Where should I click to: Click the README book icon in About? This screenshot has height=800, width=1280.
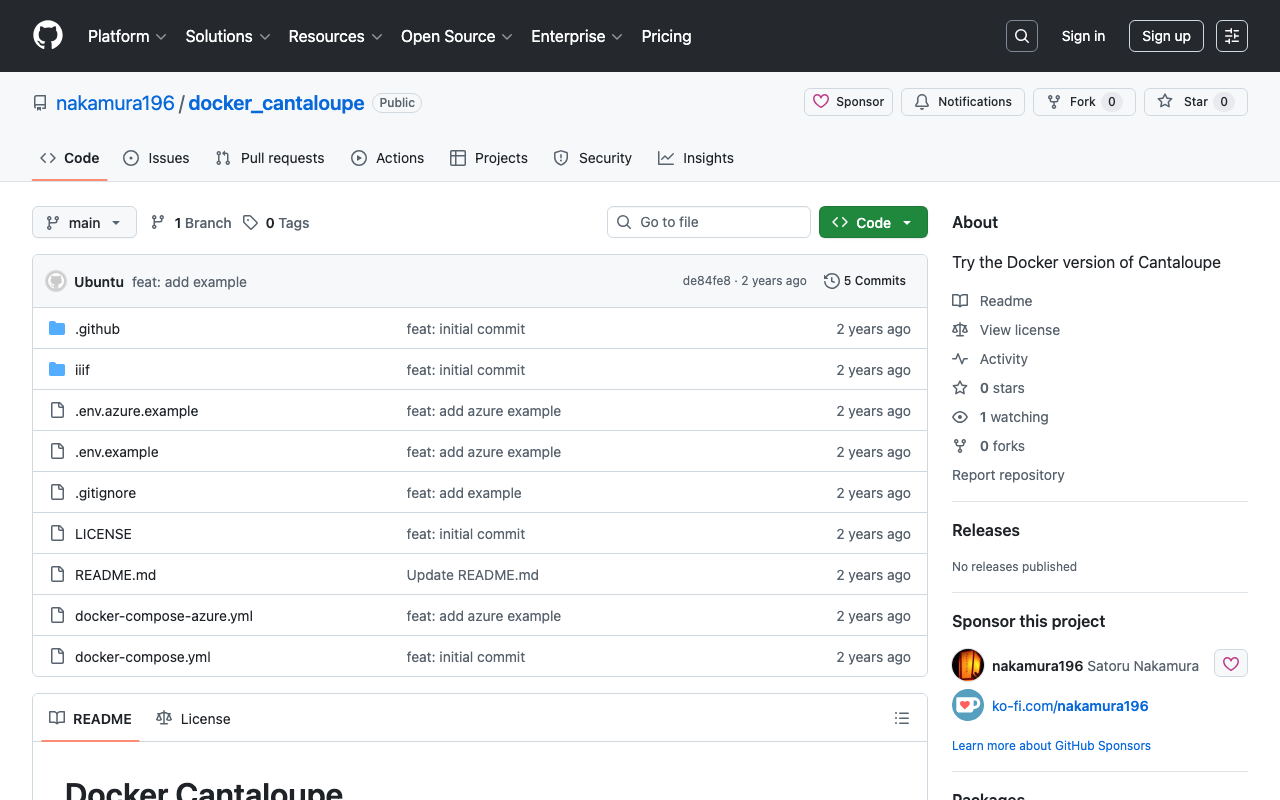tap(960, 300)
